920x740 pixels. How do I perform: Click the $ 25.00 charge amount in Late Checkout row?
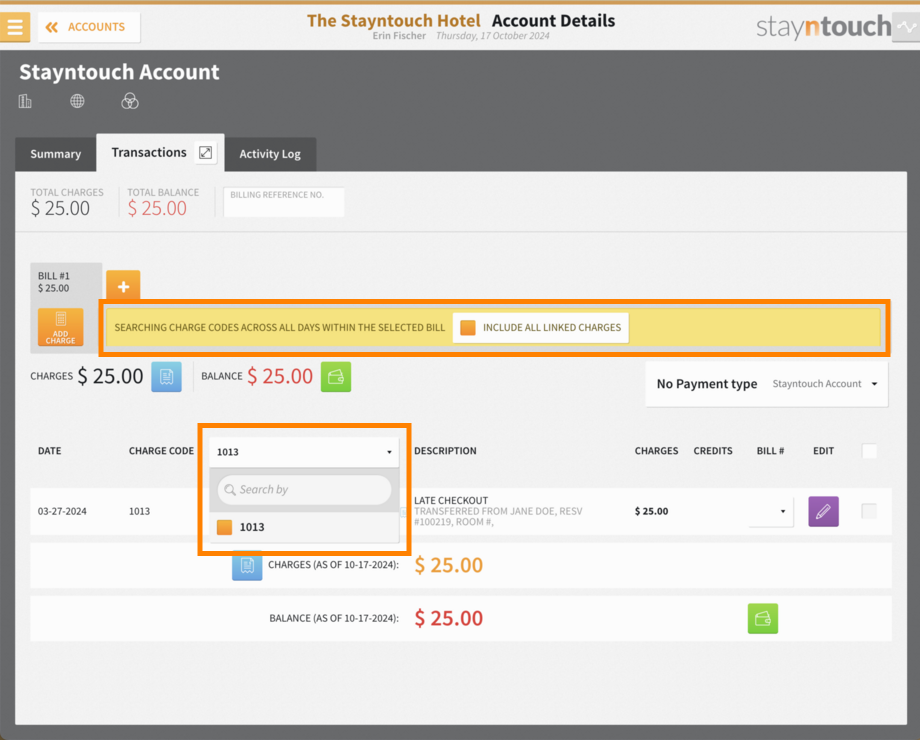point(651,511)
